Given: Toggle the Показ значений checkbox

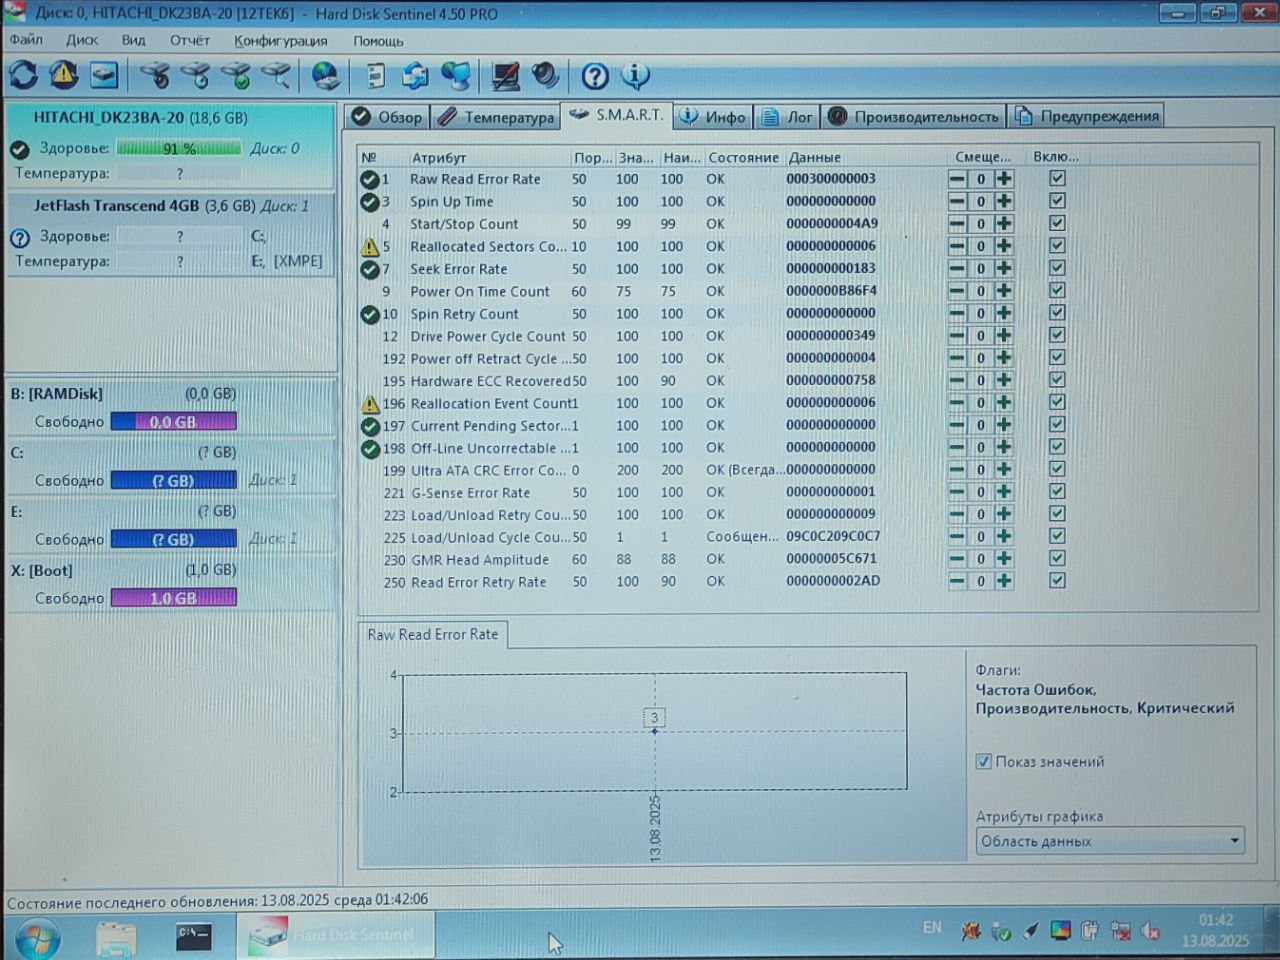Looking at the screenshot, I should click(984, 761).
